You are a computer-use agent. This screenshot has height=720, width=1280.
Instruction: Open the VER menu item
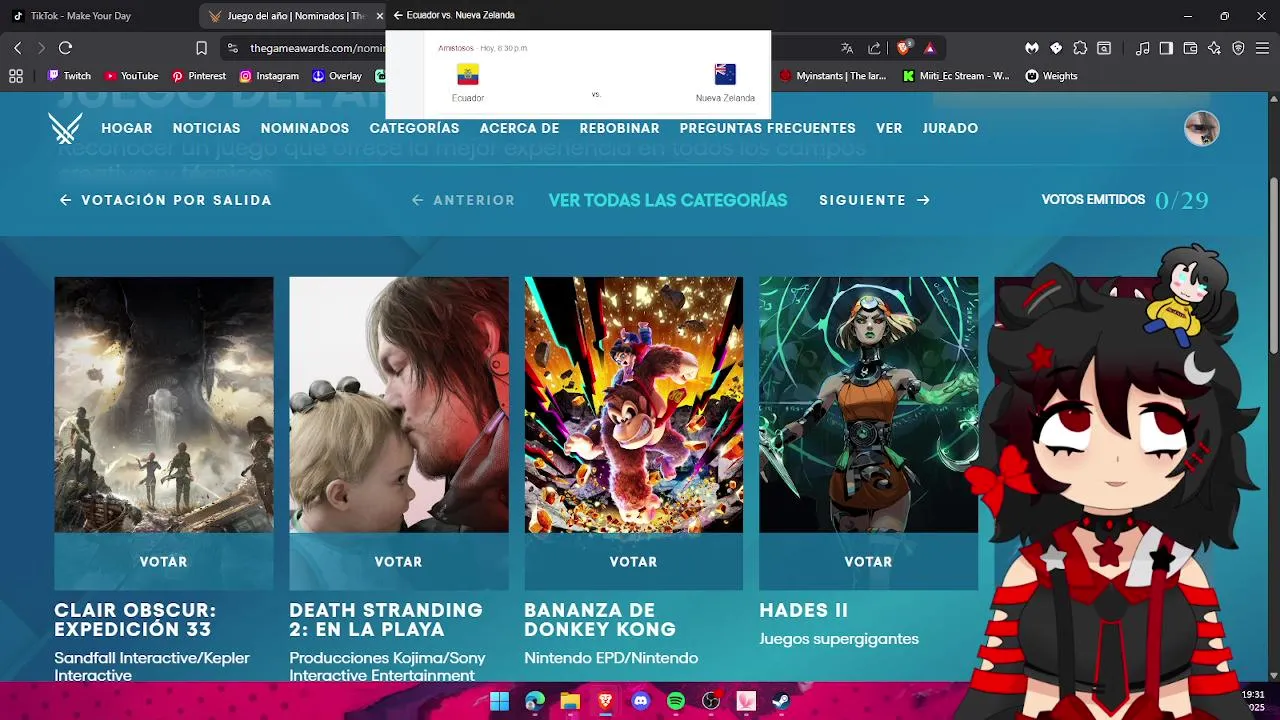tap(889, 128)
